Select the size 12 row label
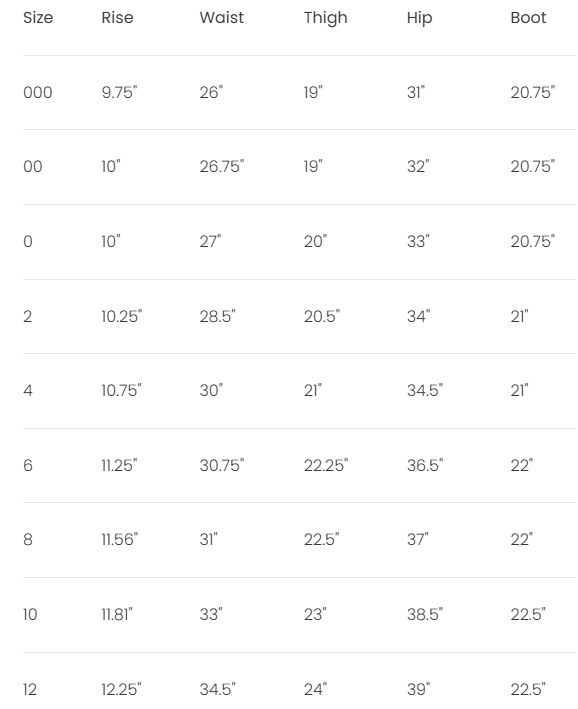 [30, 689]
